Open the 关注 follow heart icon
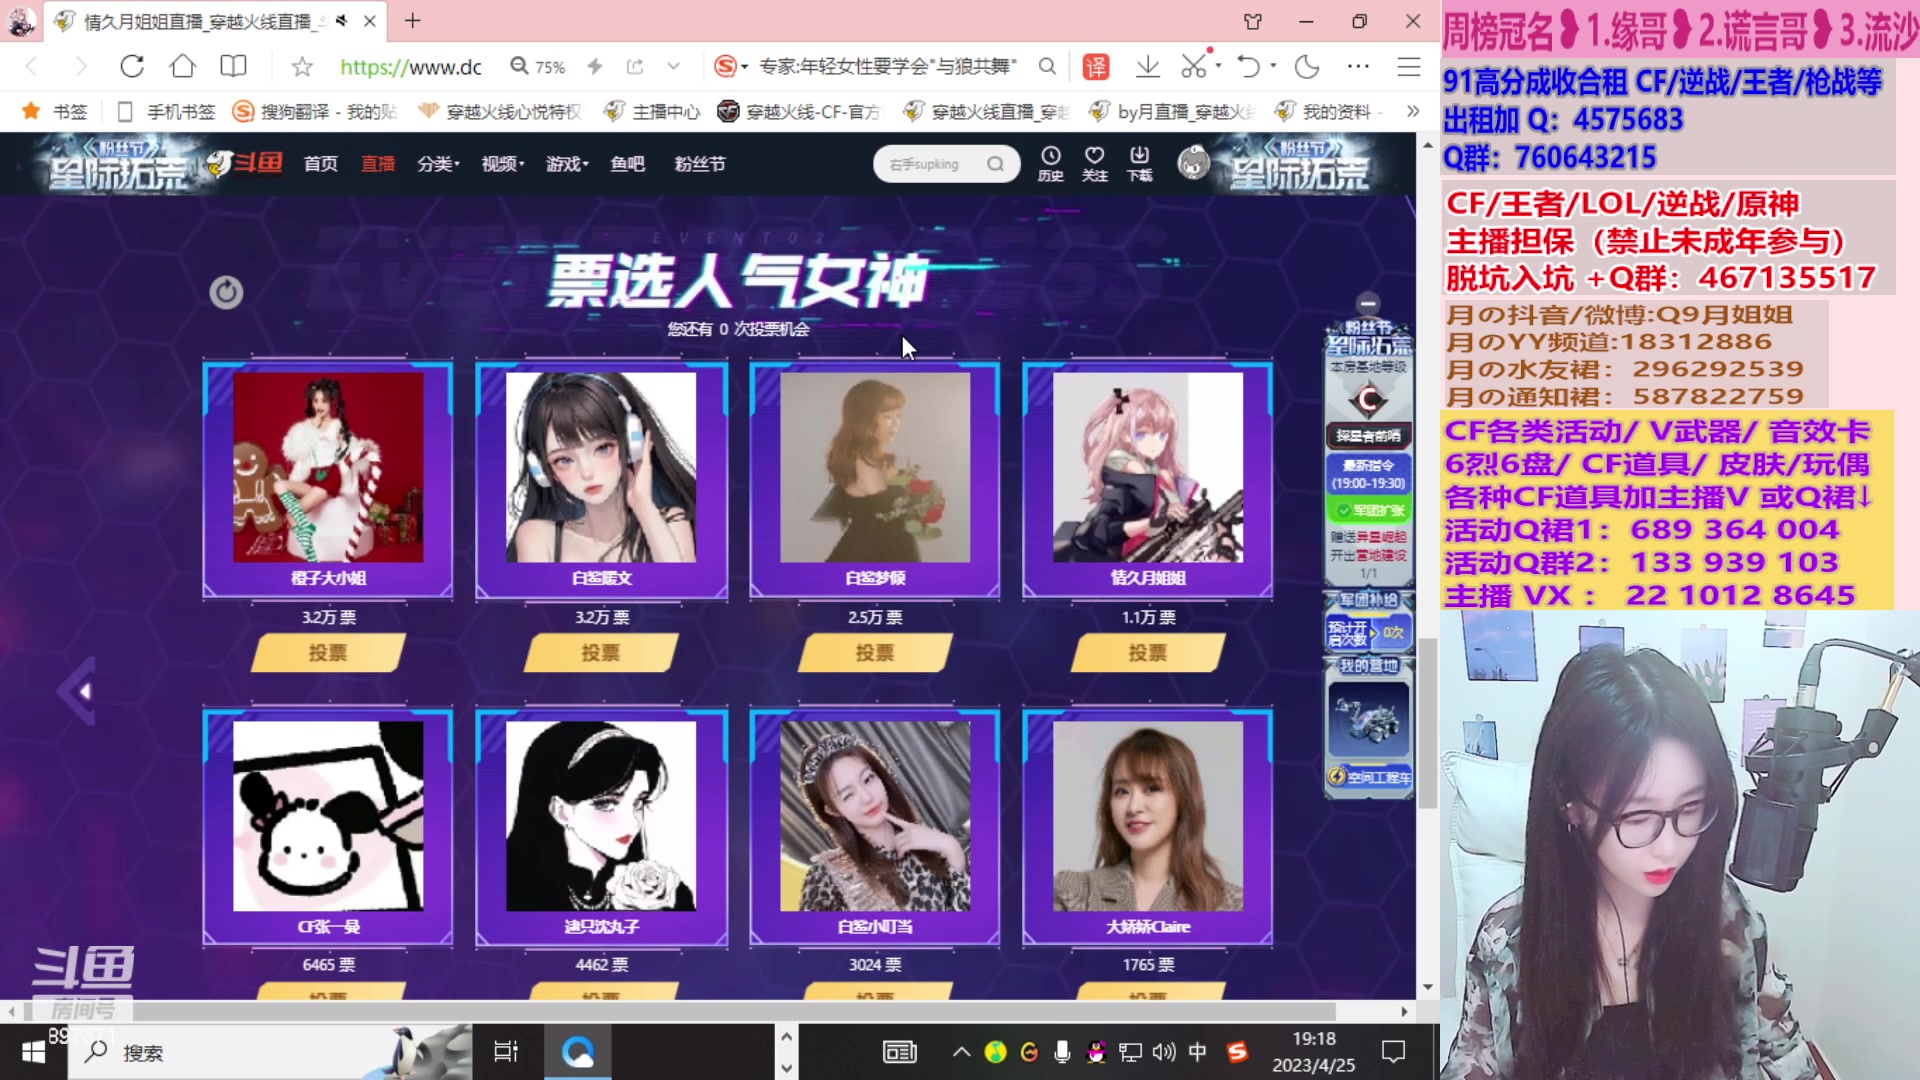The height and width of the screenshot is (1080, 1920). tap(1095, 164)
